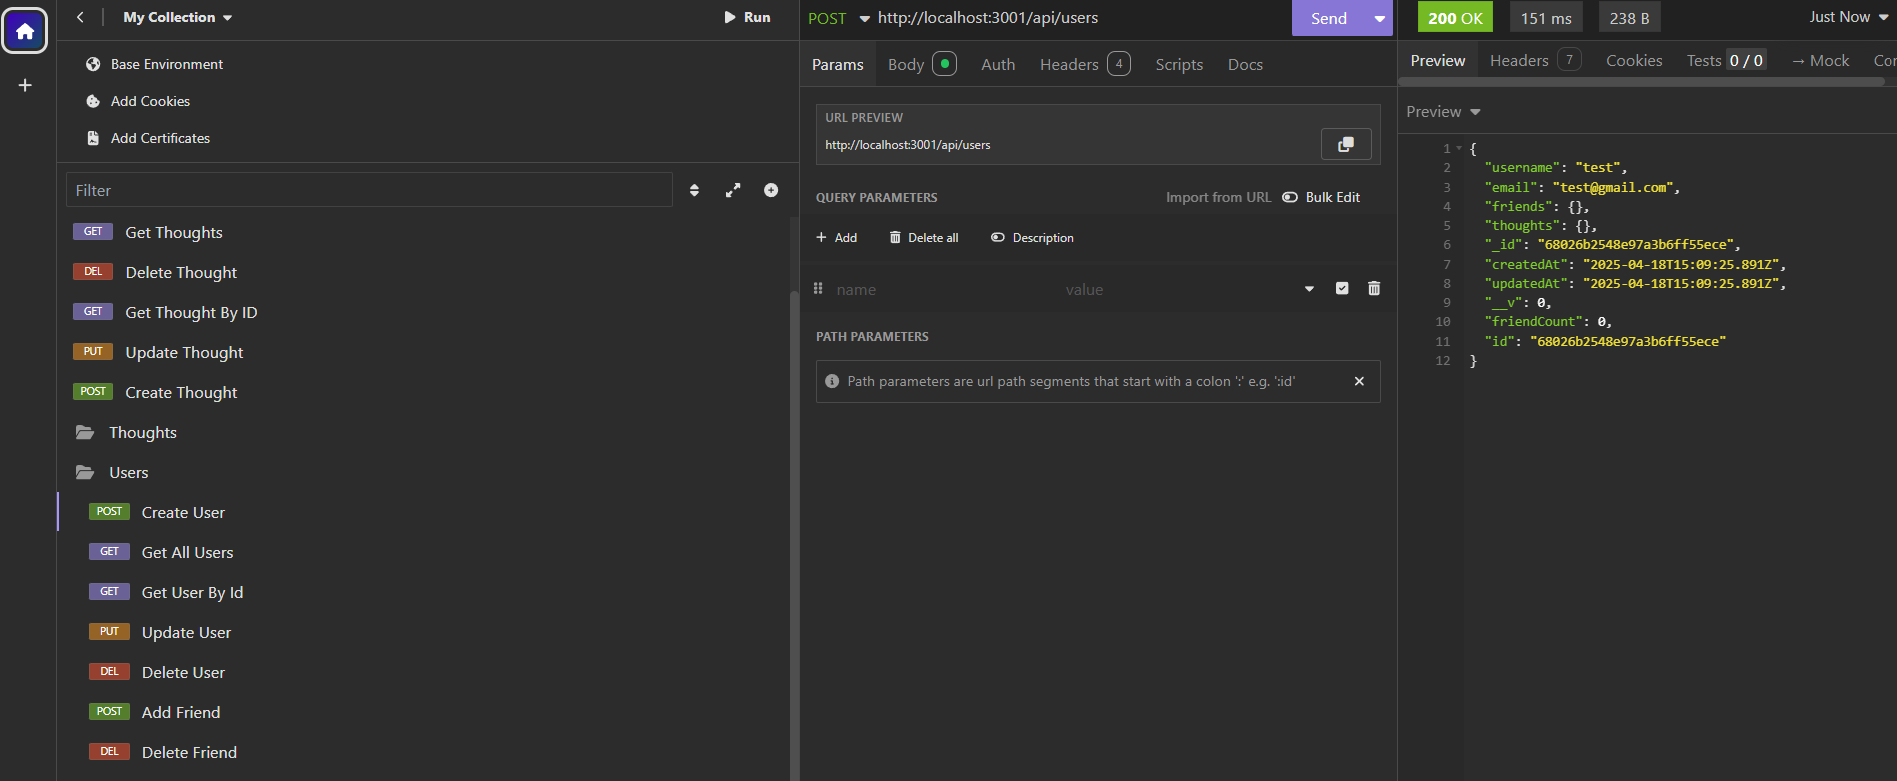
Task: Dismiss the path parameters info notice
Action: tap(1359, 381)
